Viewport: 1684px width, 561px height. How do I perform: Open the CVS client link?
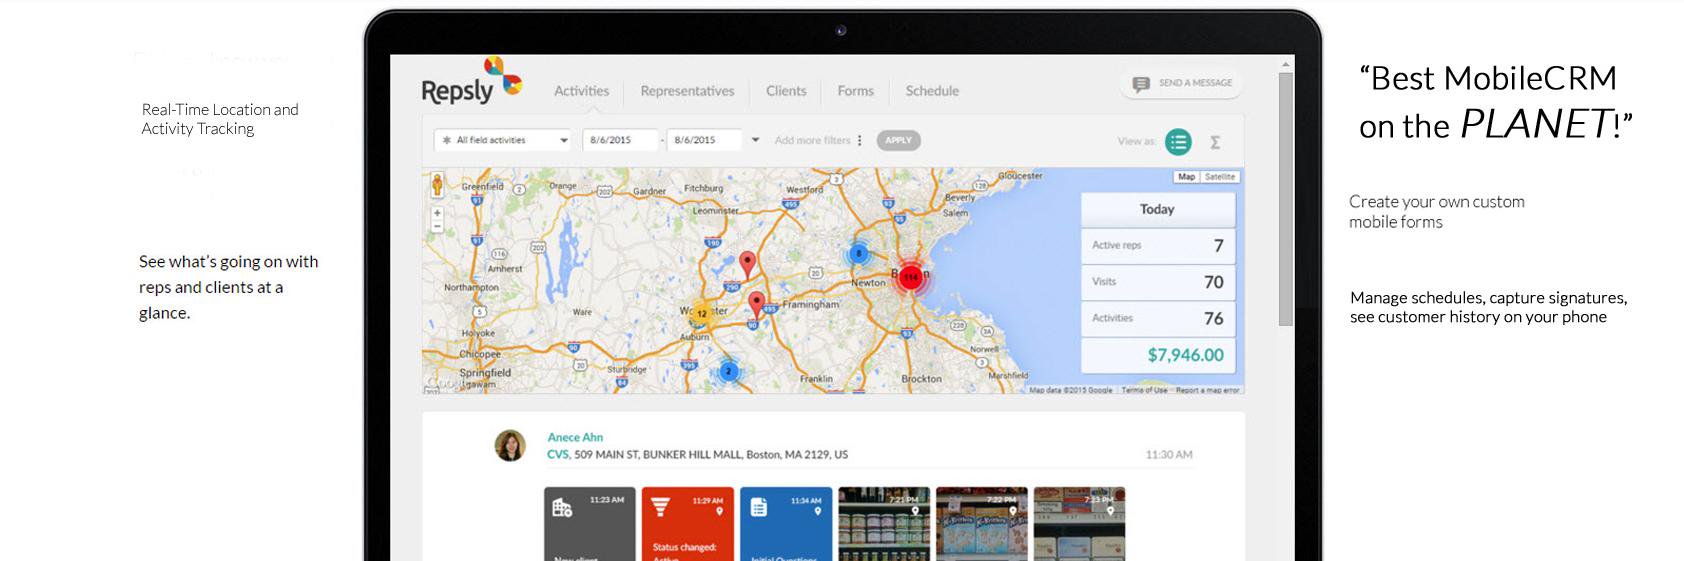557,454
